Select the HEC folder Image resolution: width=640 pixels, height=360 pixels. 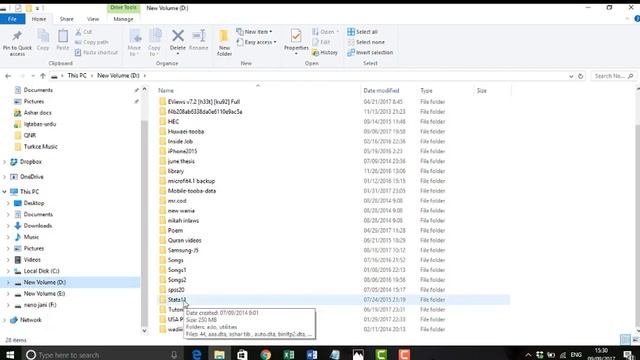point(173,122)
